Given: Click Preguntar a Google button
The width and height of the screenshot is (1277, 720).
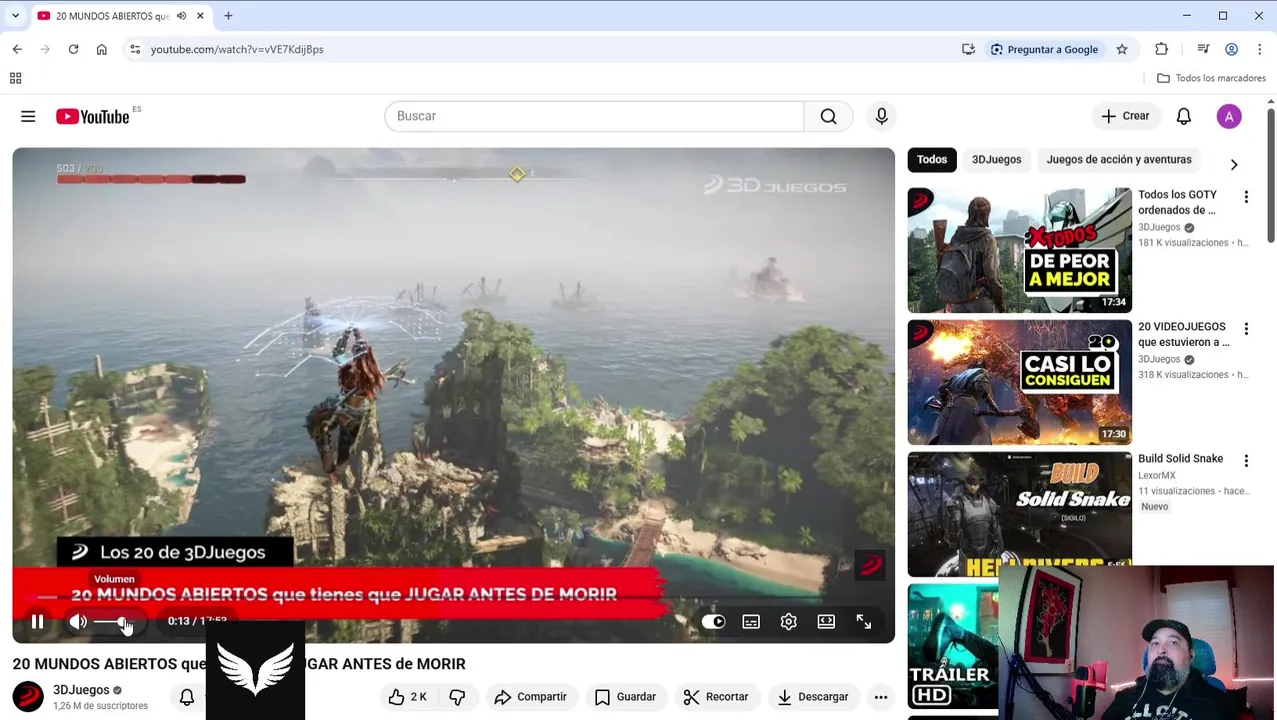Looking at the screenshot, I should click(x=1044, y=49).
